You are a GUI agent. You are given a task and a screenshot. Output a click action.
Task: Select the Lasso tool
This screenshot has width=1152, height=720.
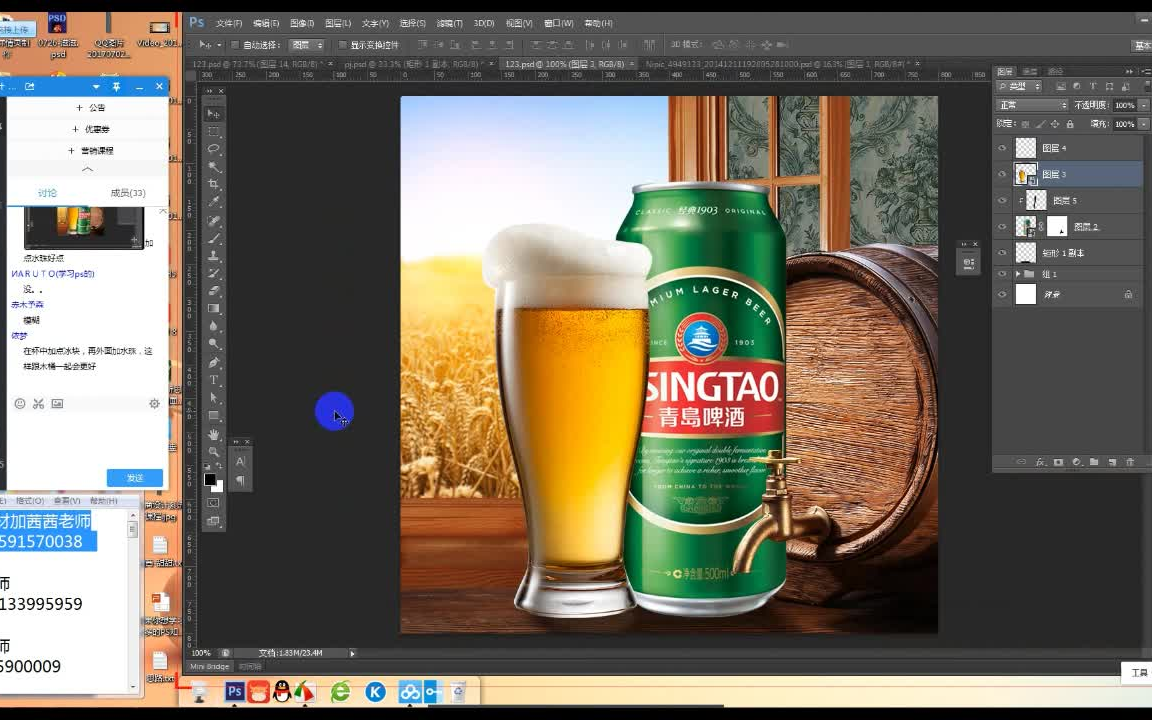(x=214, y=149)
